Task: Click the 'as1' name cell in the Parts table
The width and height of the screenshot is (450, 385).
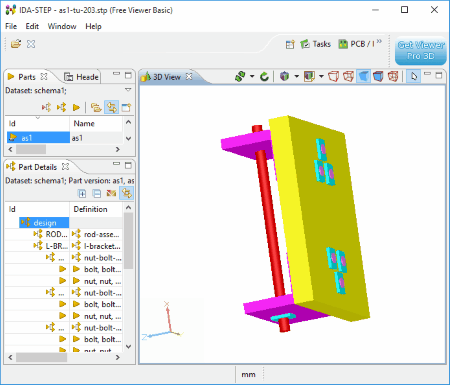Action: (x=77, y=138)
